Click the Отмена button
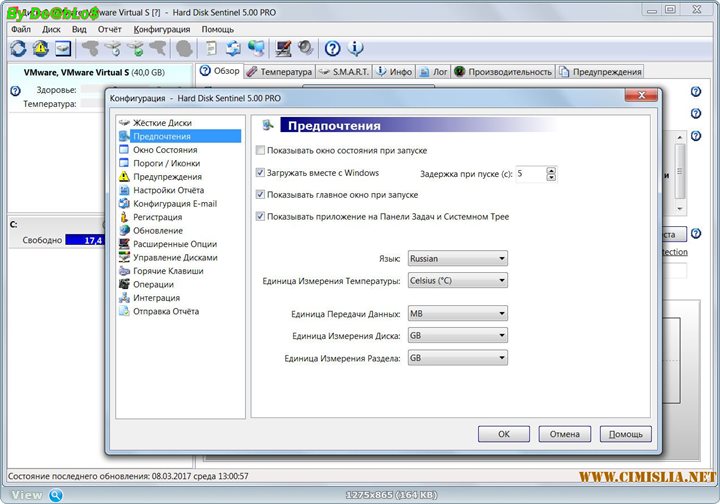This screenshot has width=720, height=504. click(565, 434)
